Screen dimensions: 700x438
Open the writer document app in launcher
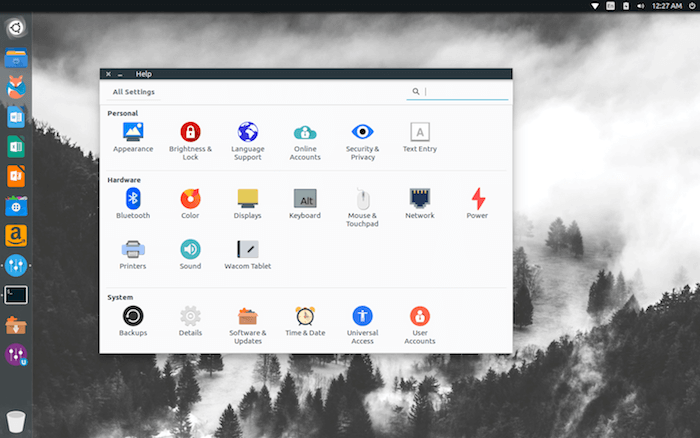[x=16, y=117]
